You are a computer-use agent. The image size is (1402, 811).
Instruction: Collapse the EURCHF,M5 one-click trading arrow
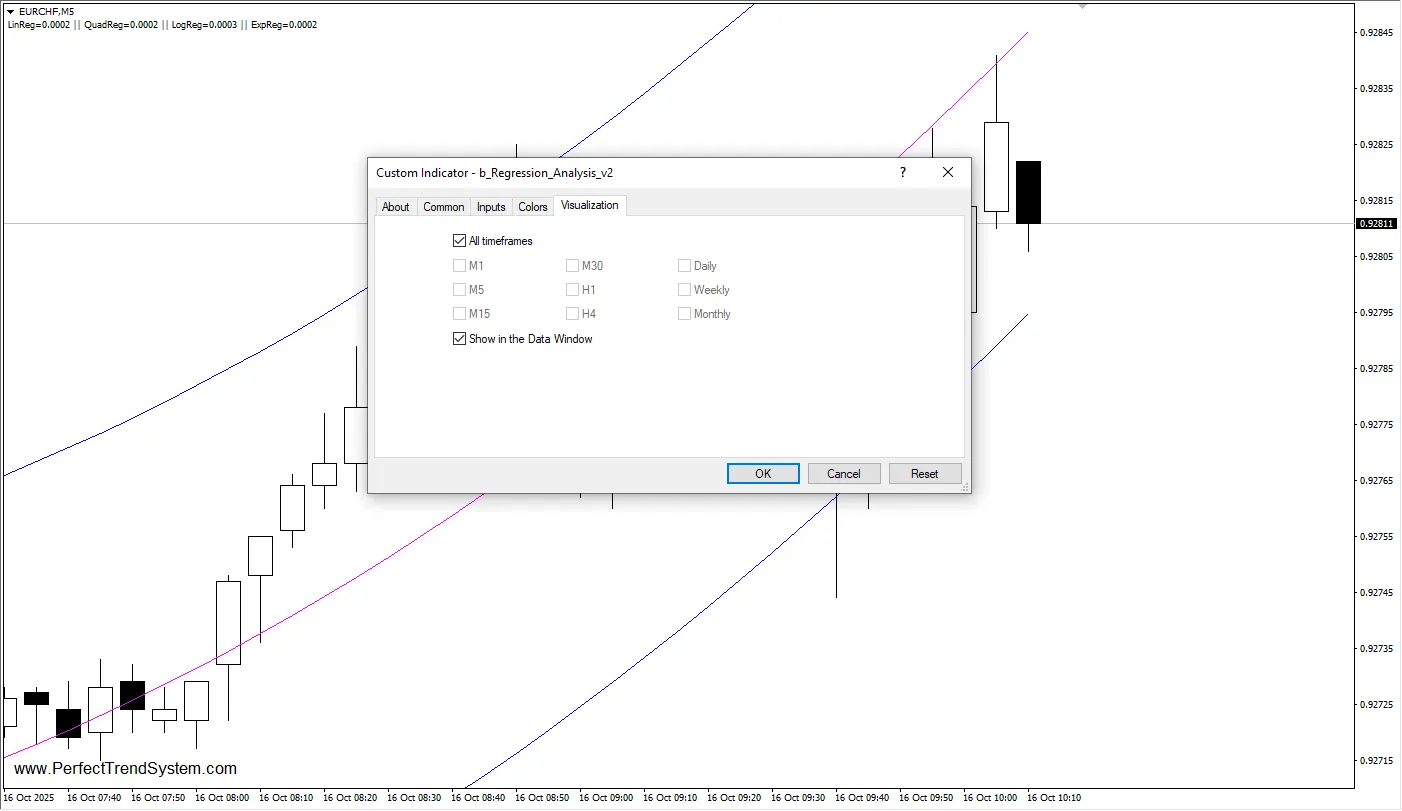coord(10,11)
